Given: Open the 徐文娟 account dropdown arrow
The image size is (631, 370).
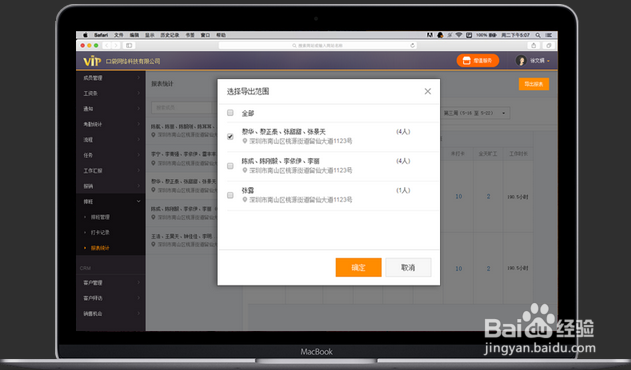Looking at the screenshot, I should pyautogui.click(x=548, y=61).
